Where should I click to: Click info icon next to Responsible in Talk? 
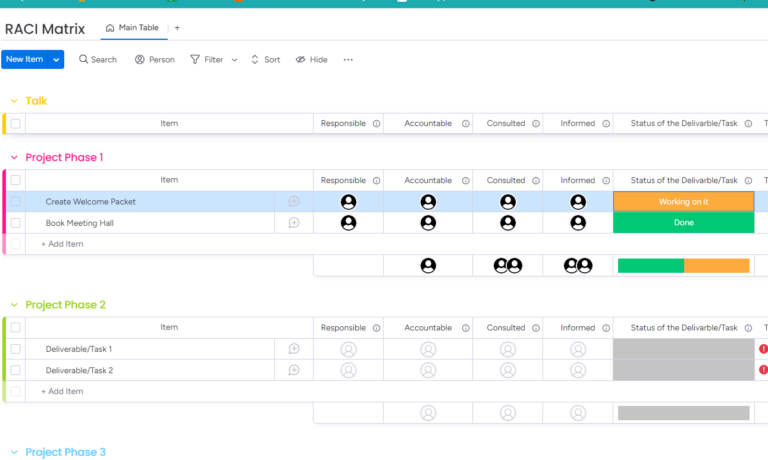click(x=377, y=124)
